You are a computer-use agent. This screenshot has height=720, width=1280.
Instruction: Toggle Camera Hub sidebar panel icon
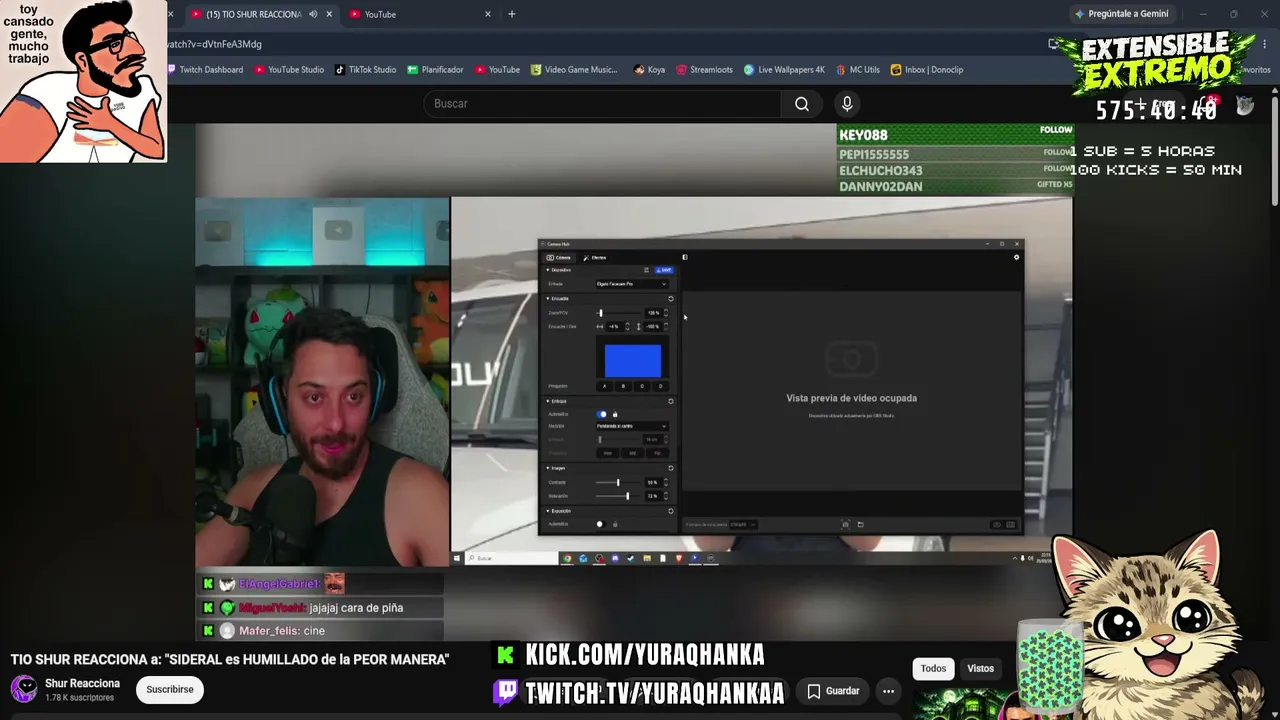tap(685, 257)
